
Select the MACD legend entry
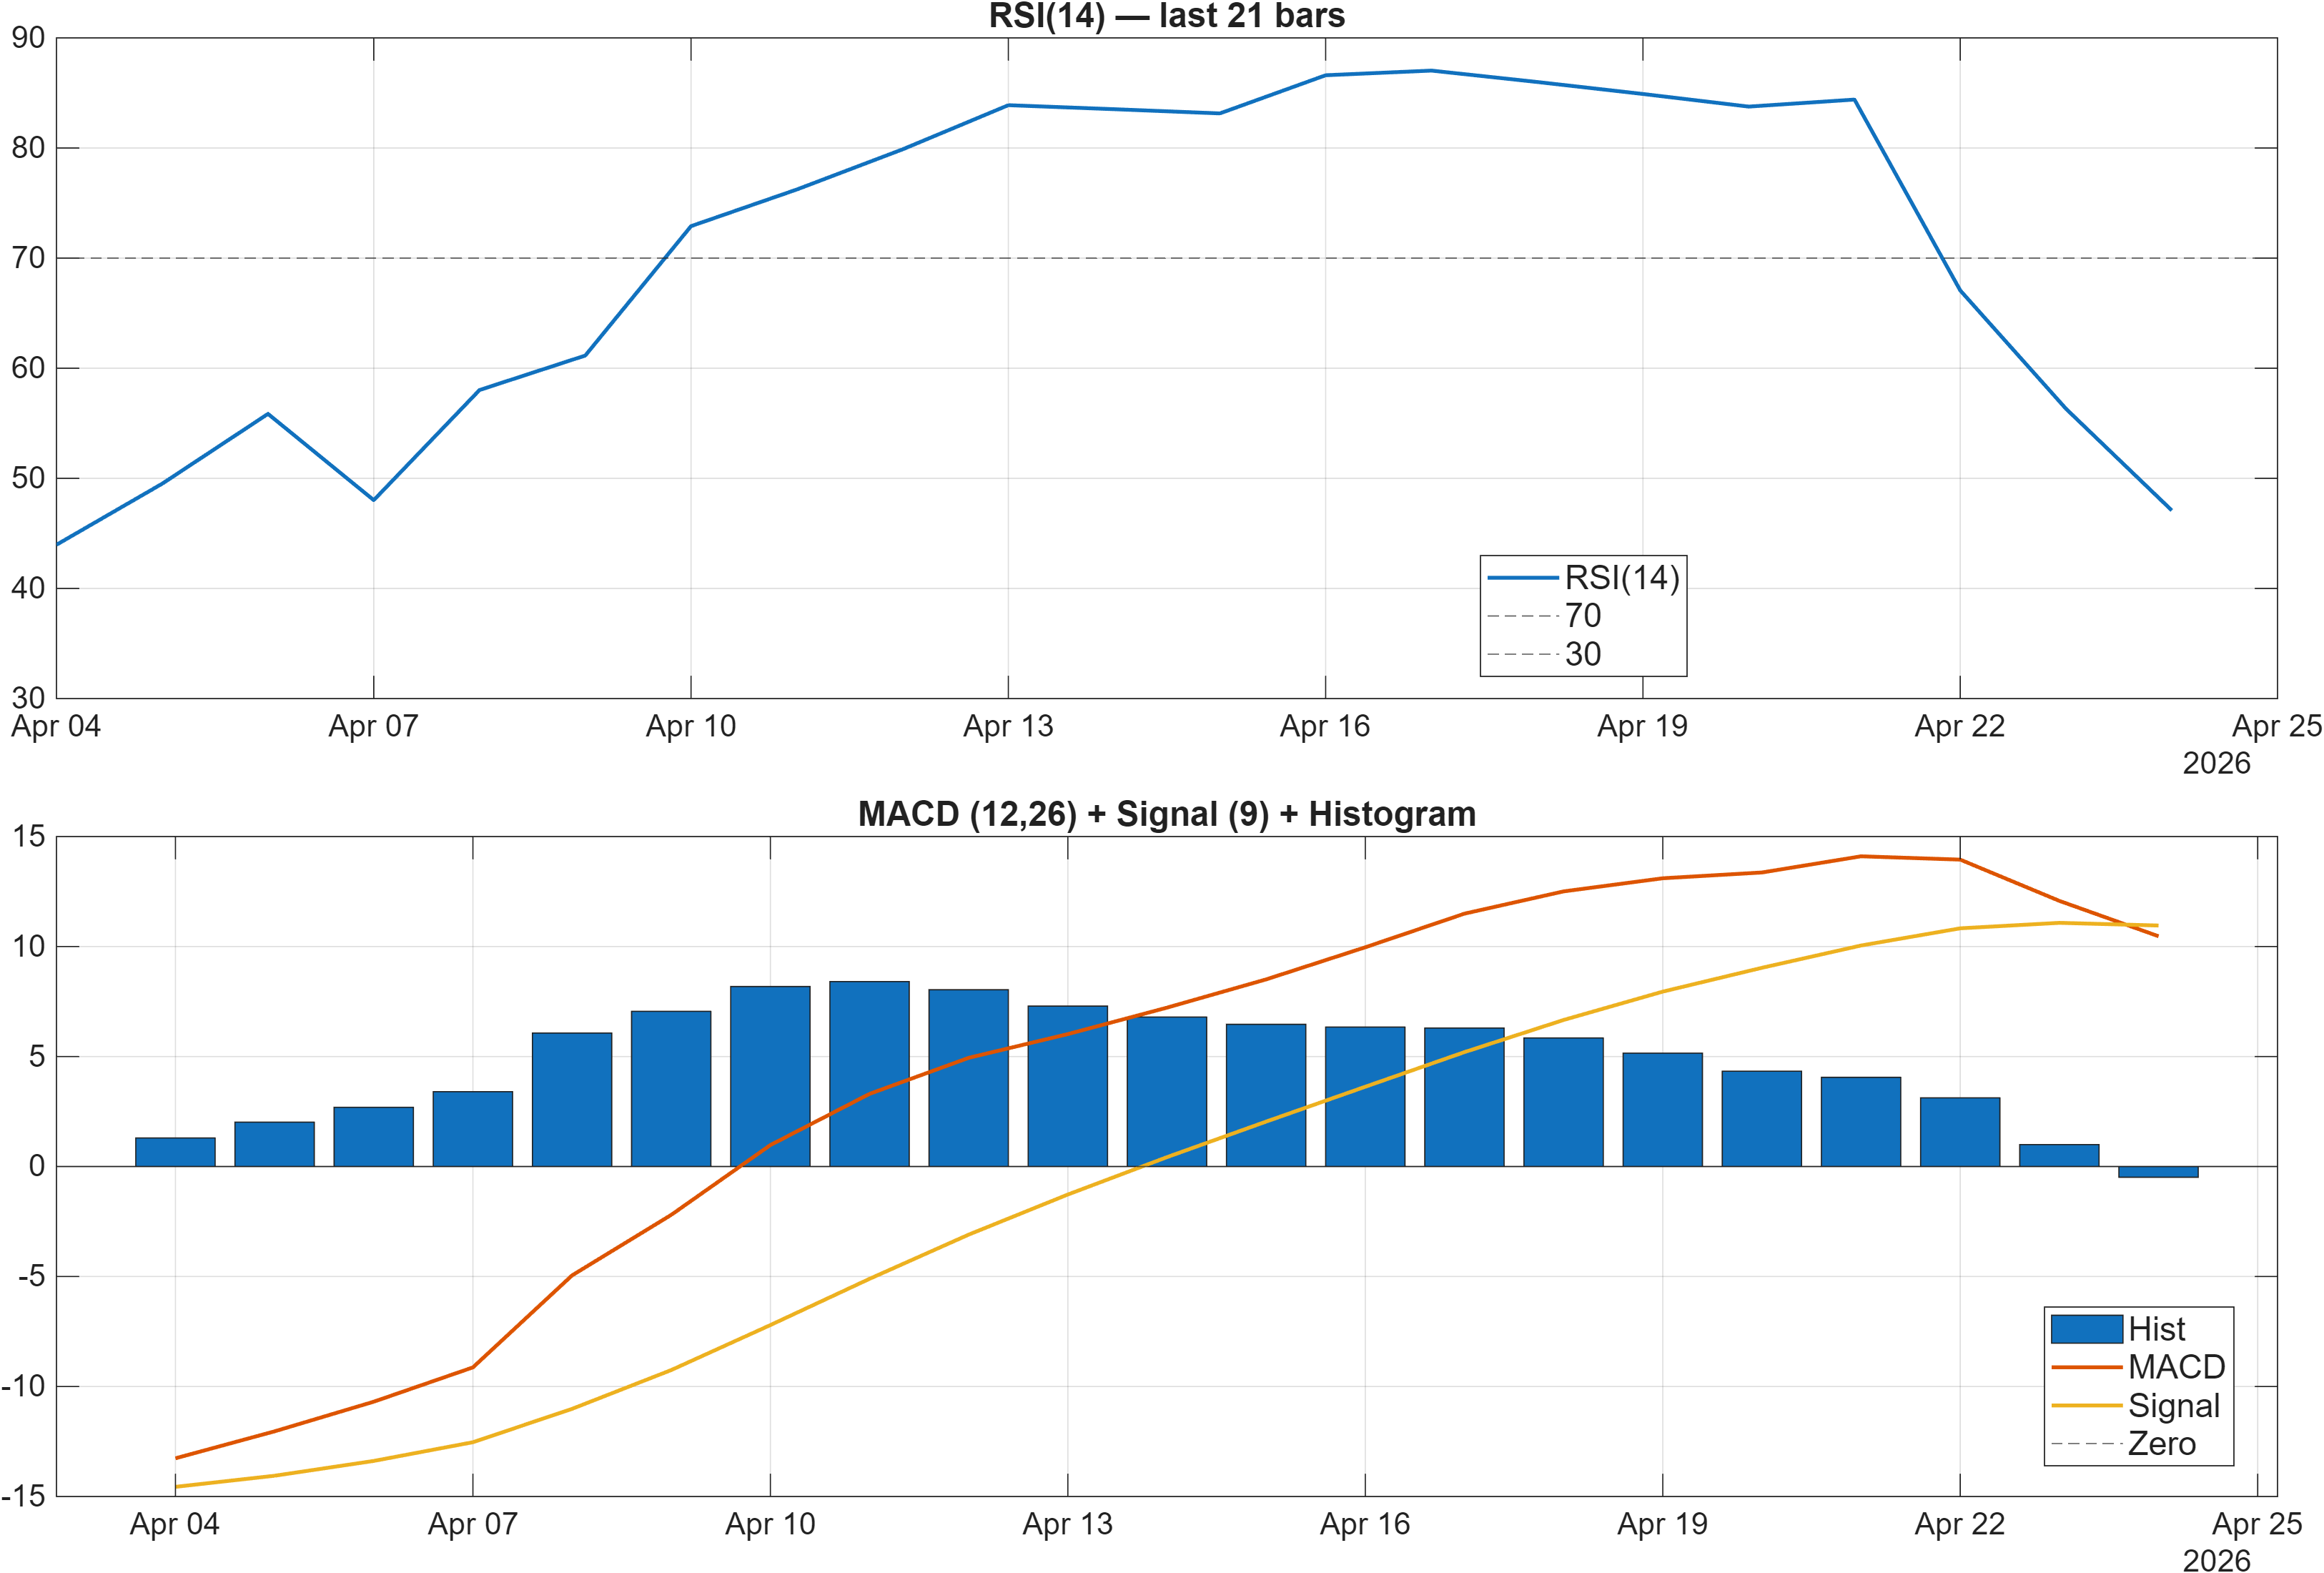point(2138,1367)
